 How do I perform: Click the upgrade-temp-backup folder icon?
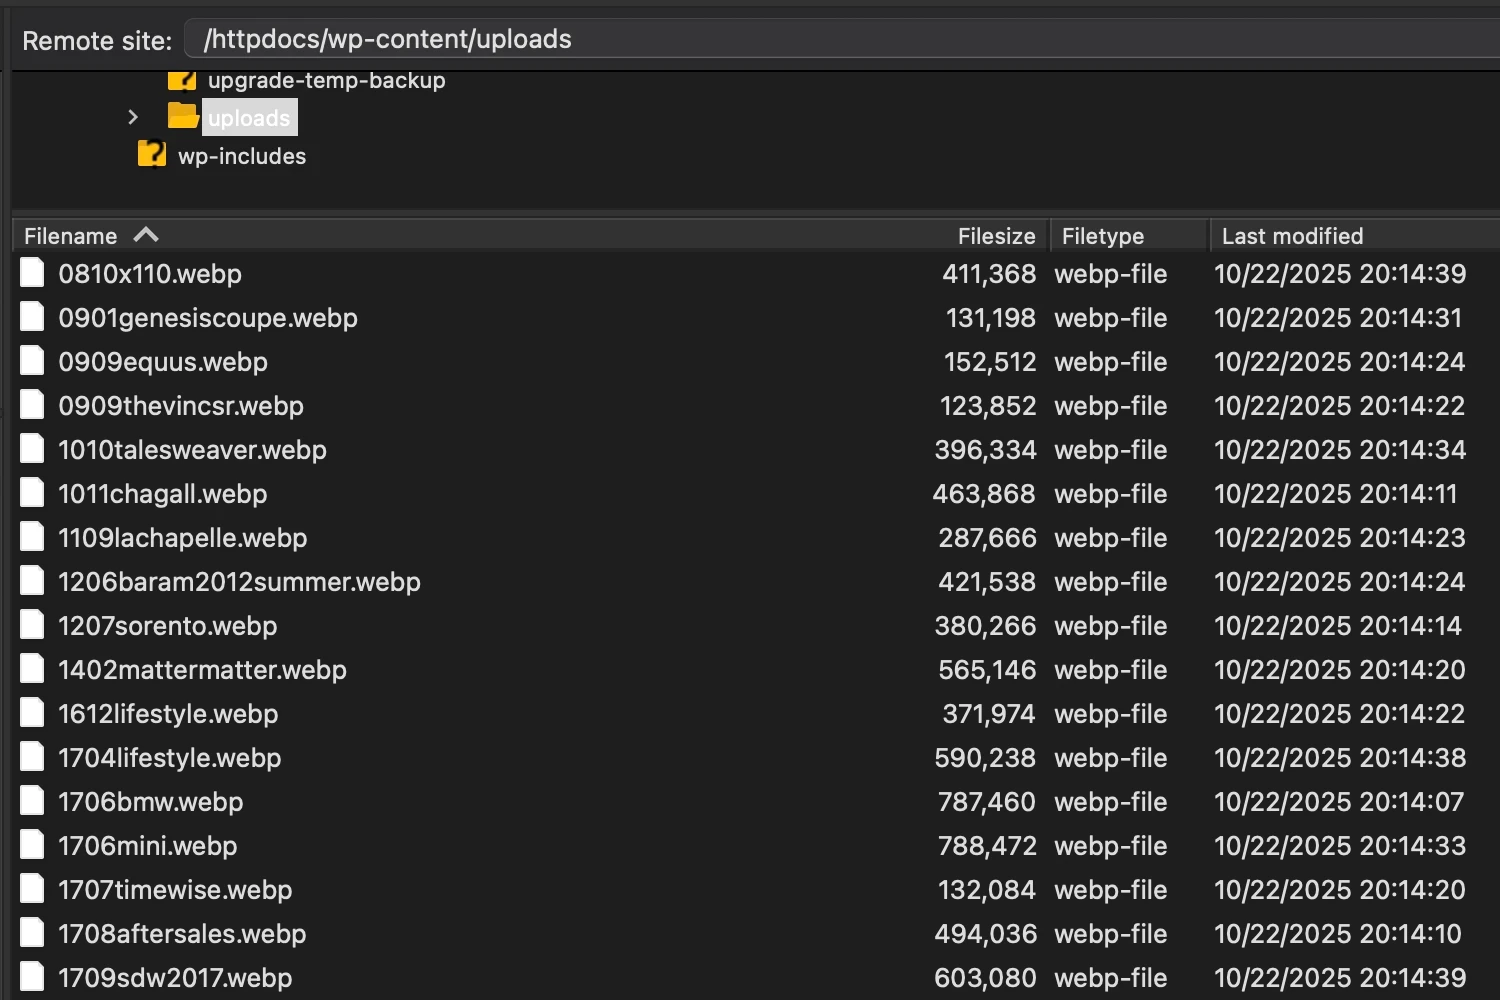[182, 80]
